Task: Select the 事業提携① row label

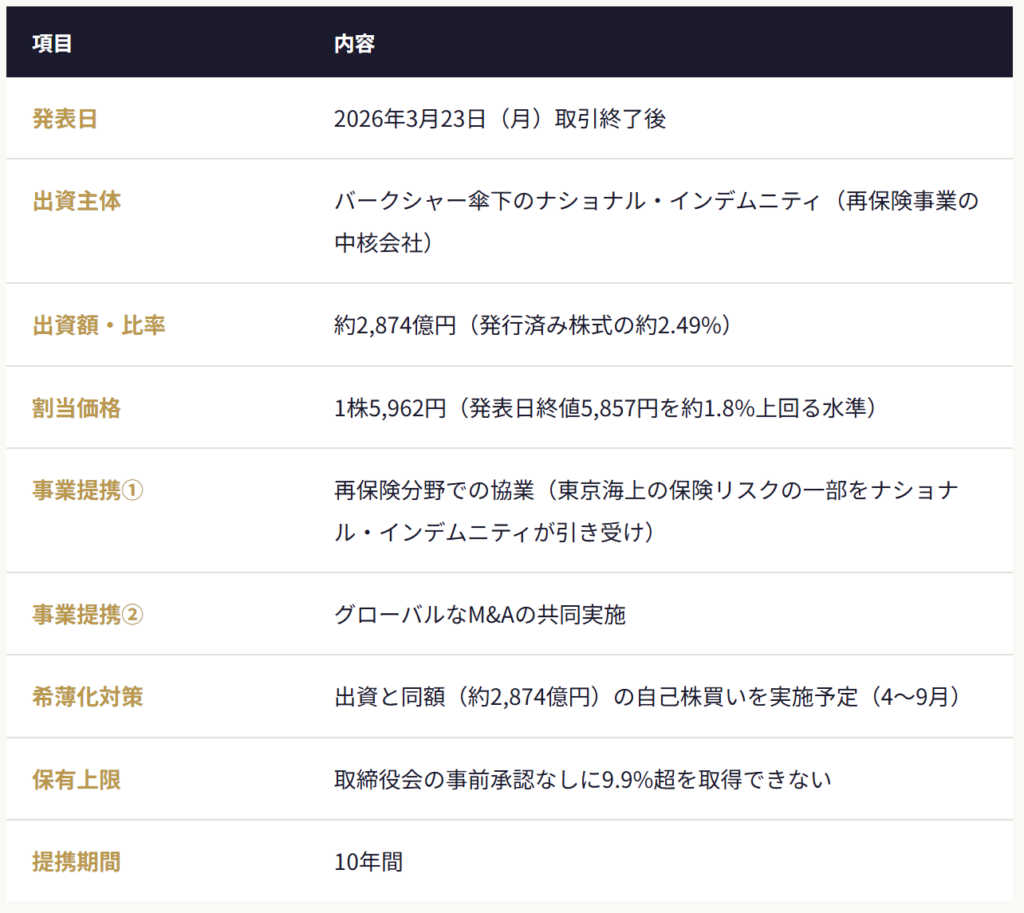Action: click(88, 491)
